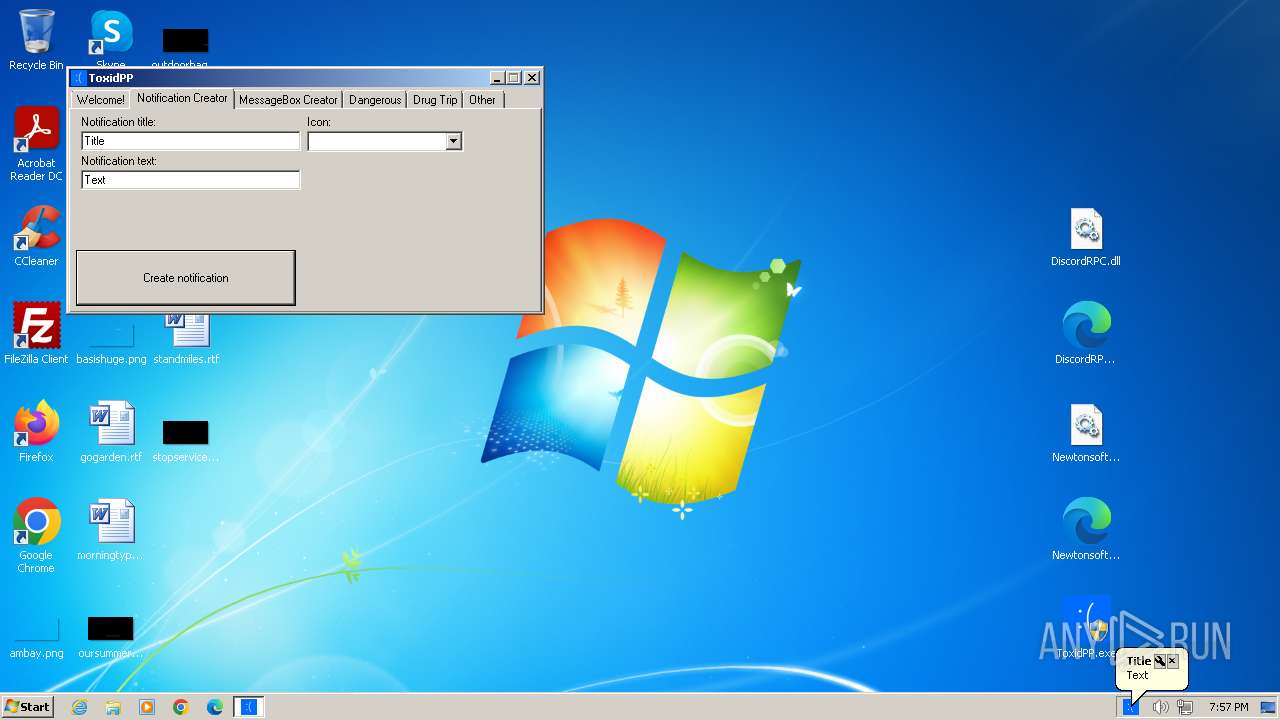Close the Title notification balloon
Image resolution: width=1280 pixels, height=720 pixels.
click(1173, 661)
